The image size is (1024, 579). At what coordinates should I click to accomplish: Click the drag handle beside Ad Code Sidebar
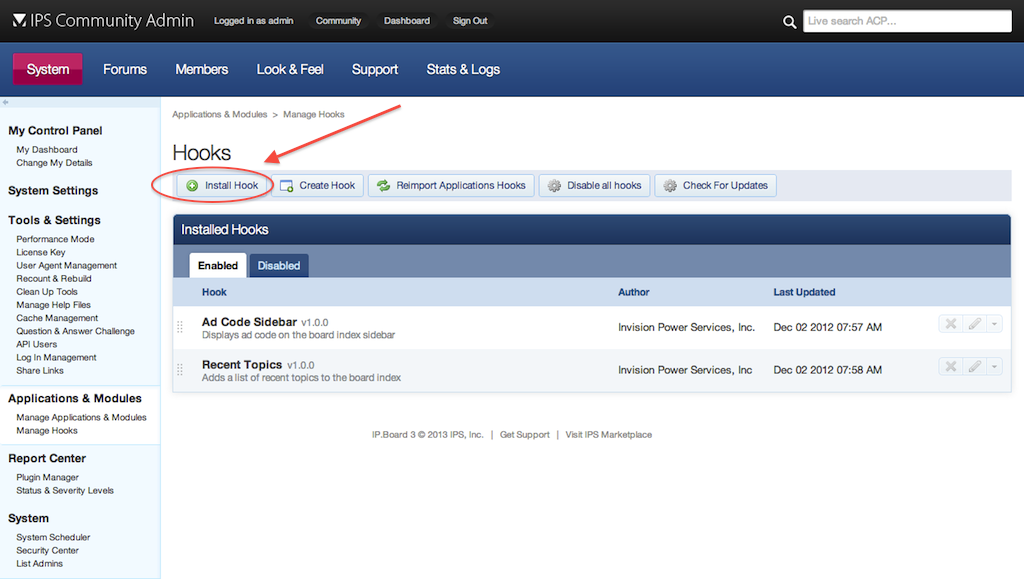point(180,327)
